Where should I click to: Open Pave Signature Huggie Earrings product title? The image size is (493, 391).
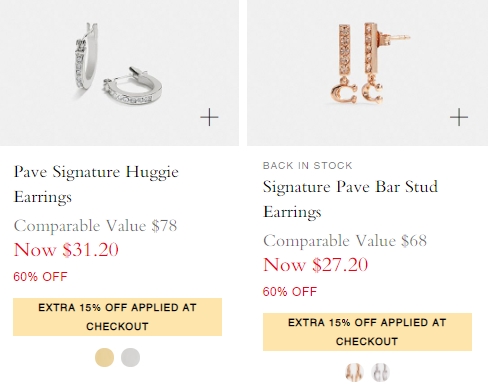96,184
